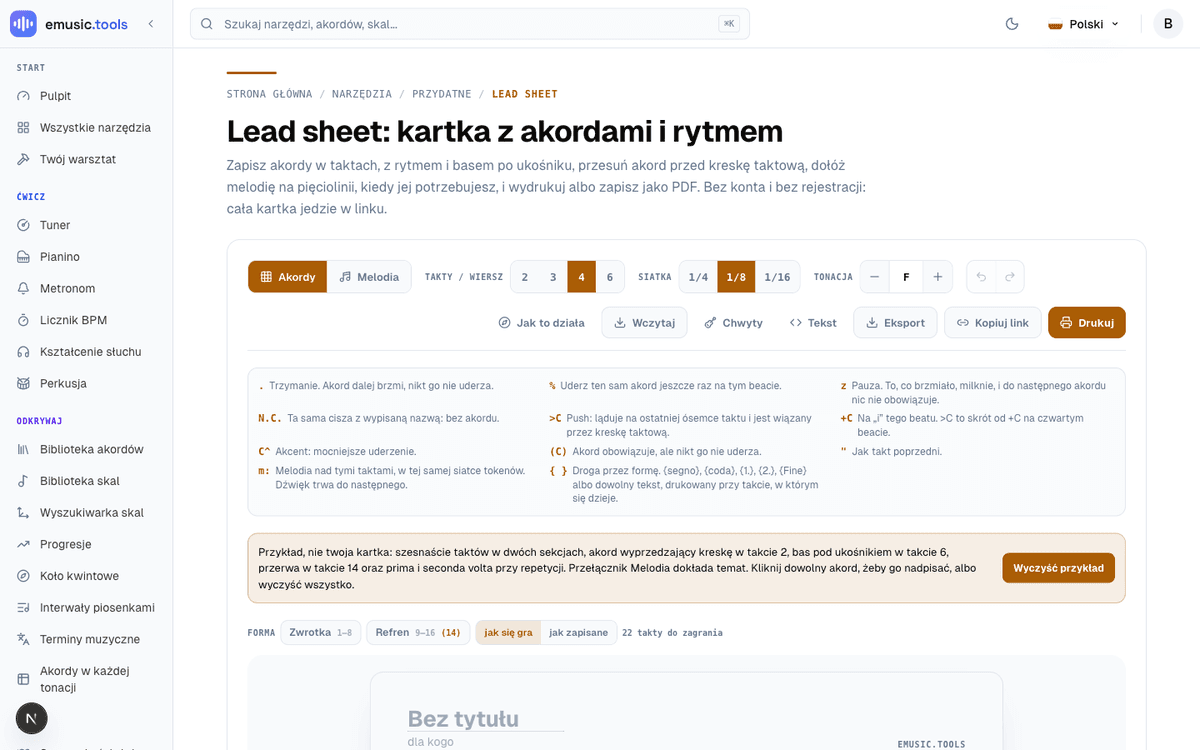Click the Eksport button
1200x750 pixels.
coord(896,323)
